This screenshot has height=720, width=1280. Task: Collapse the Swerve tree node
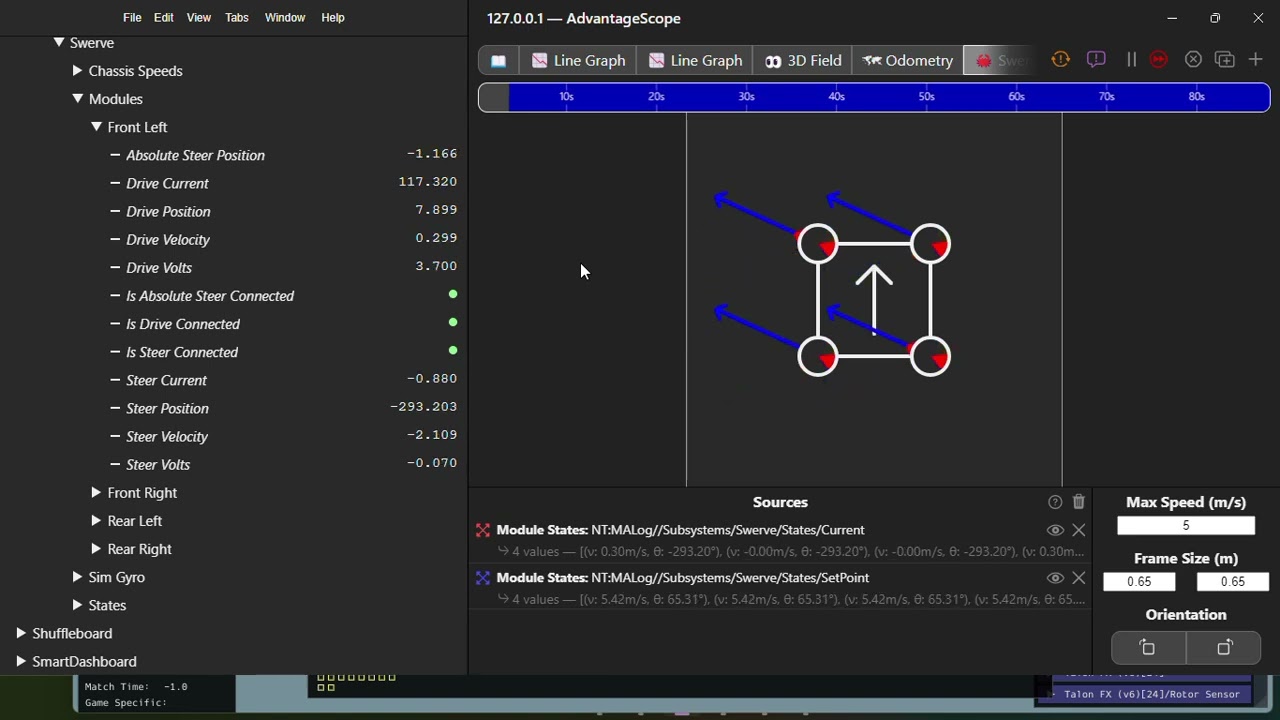[59, 43]
